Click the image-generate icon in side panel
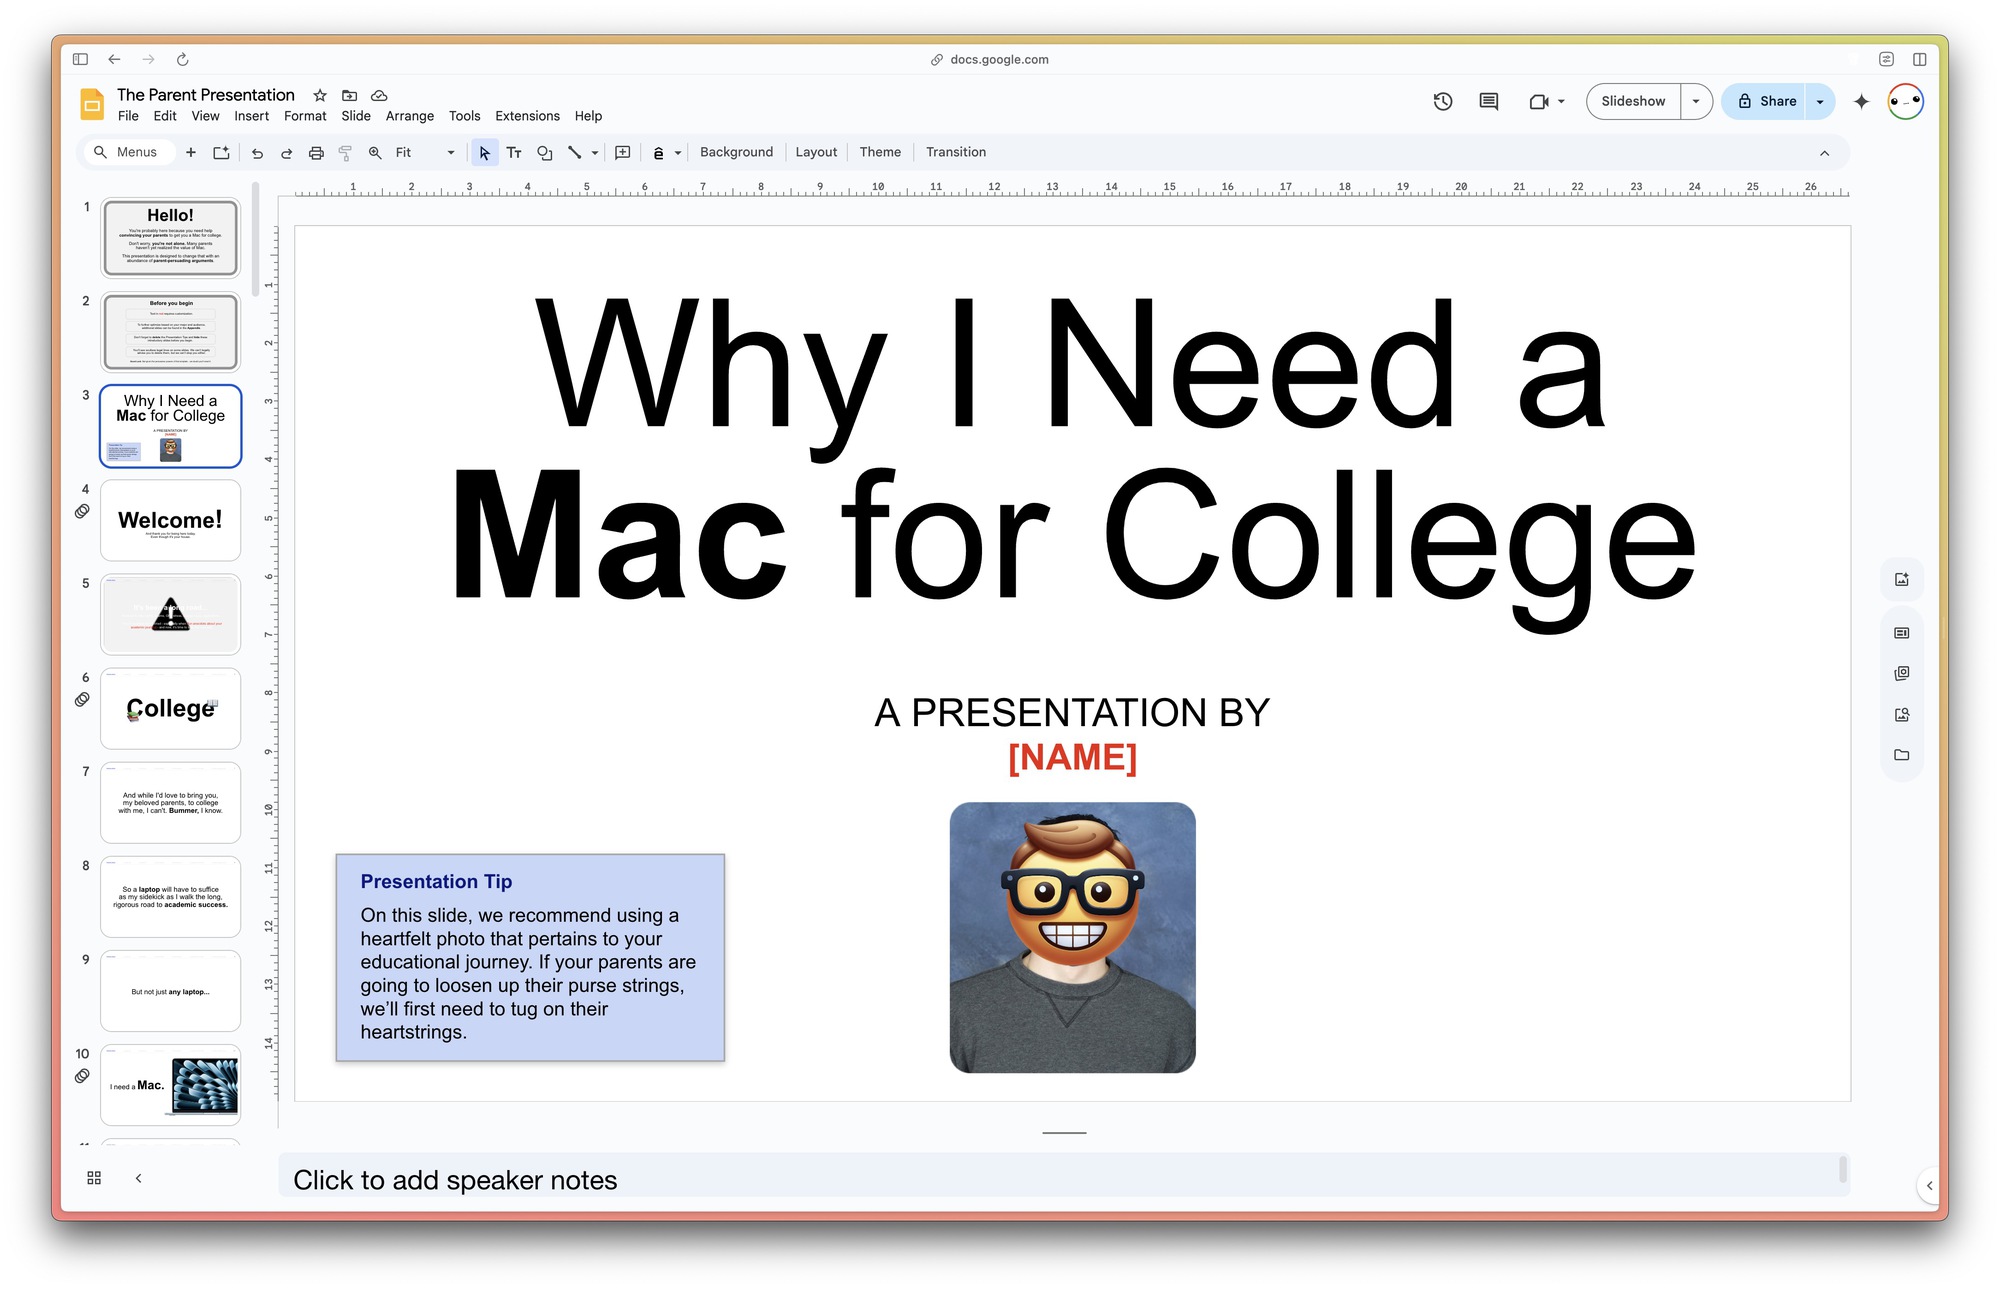 click(1901, 579)
